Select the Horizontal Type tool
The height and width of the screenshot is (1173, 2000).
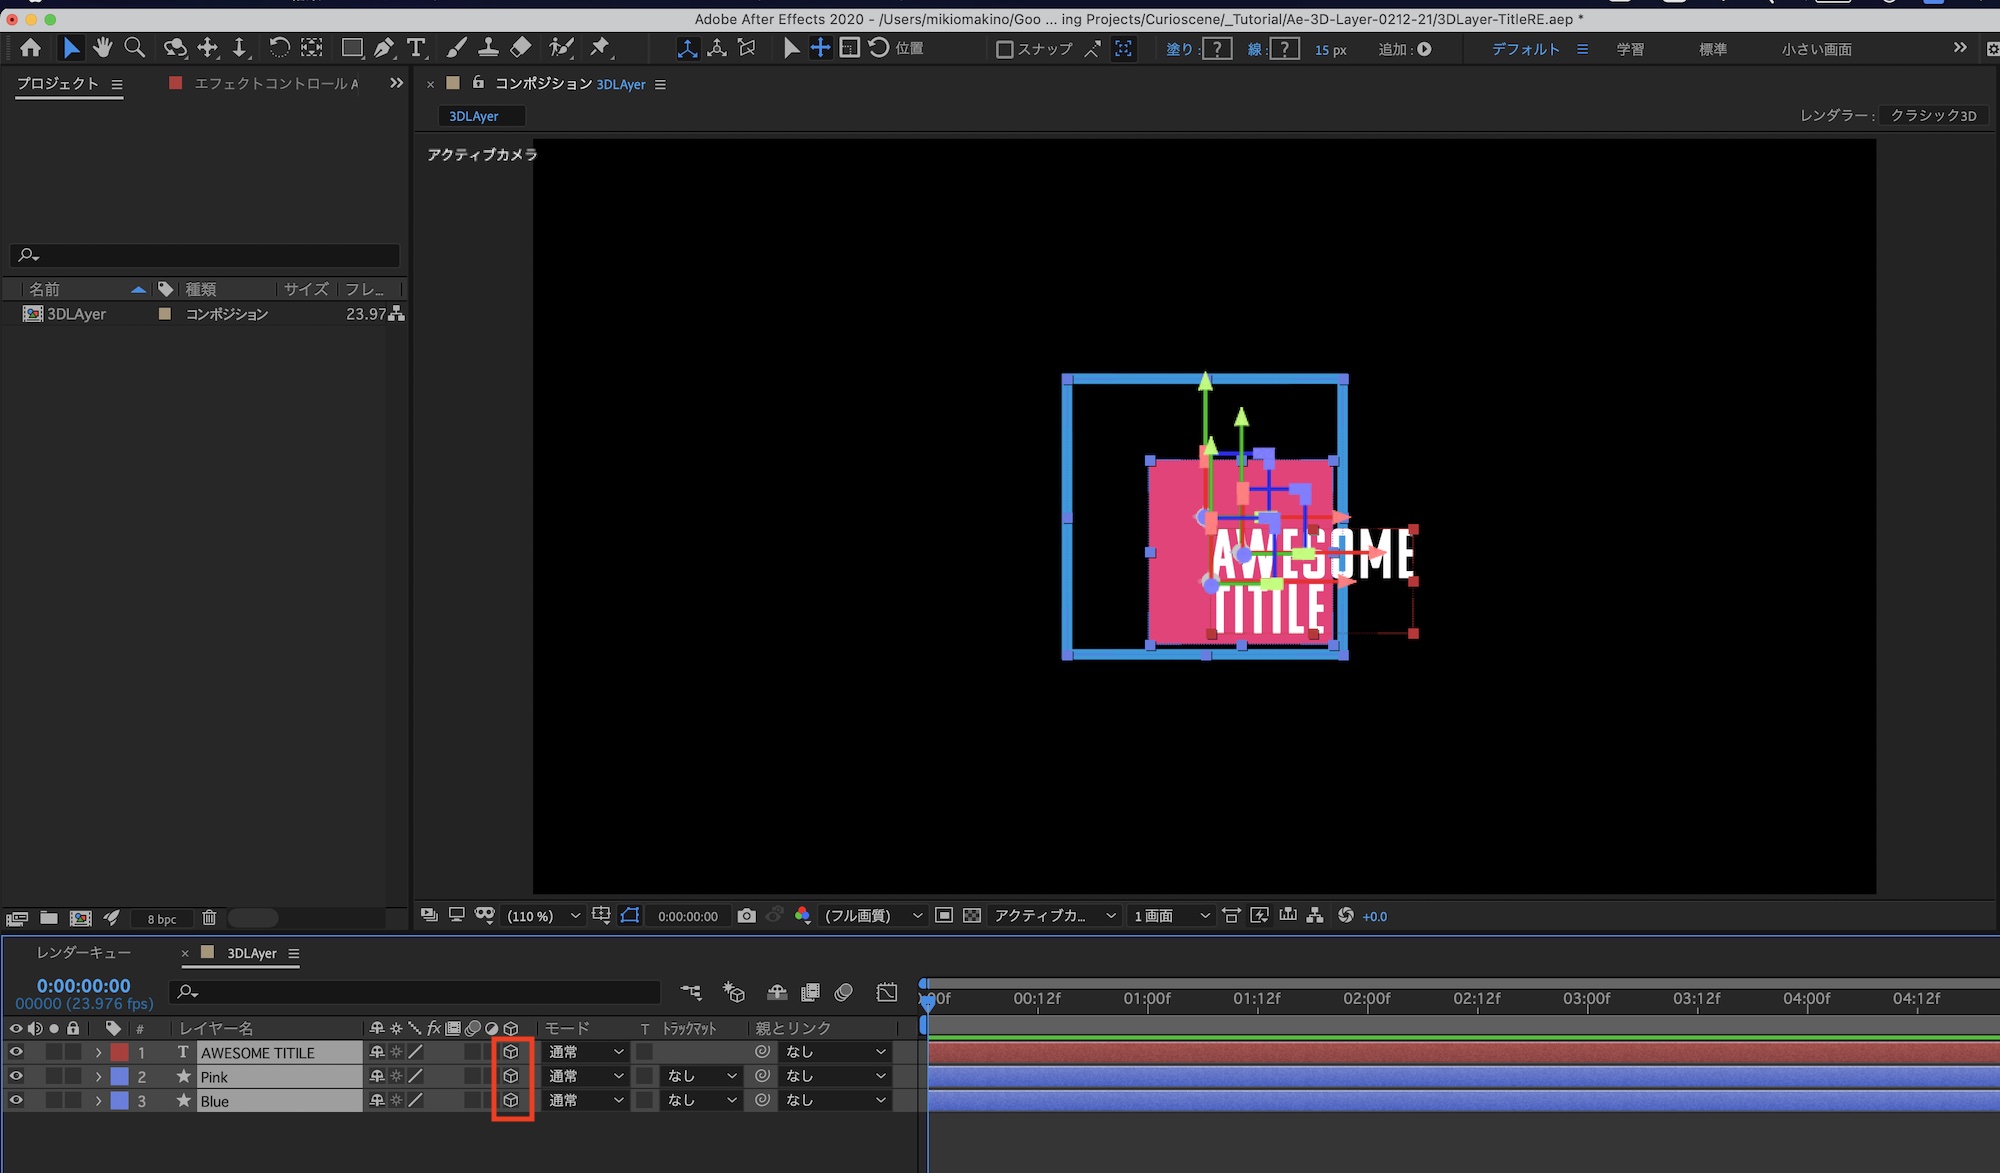(x=416, y=48)
